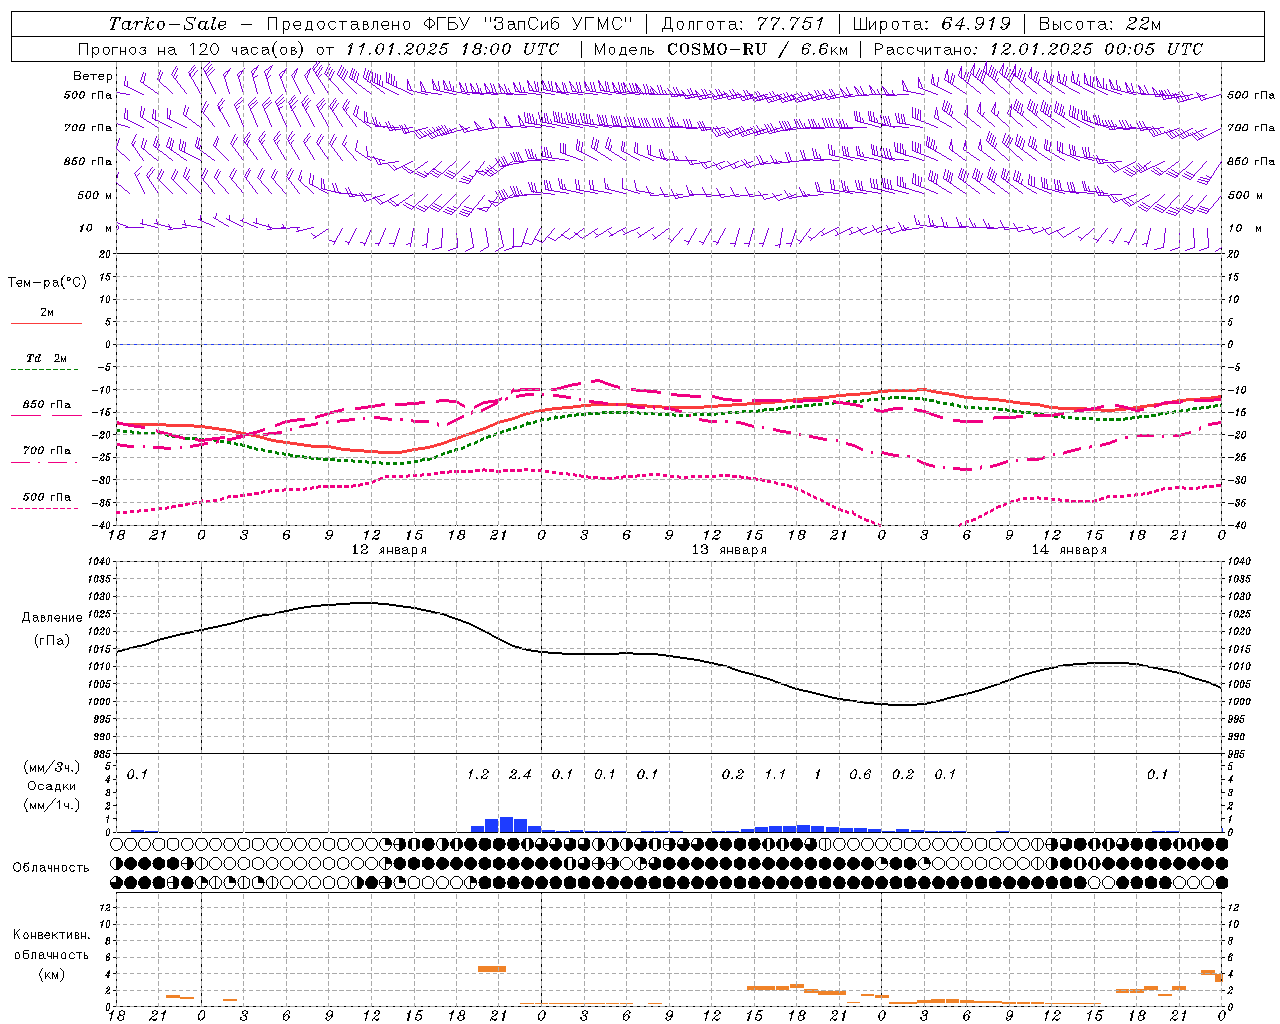This screenshot has height=1024, width=1280.
Task: Click the tallest blue precipitation bar
Action: point(506,825)
